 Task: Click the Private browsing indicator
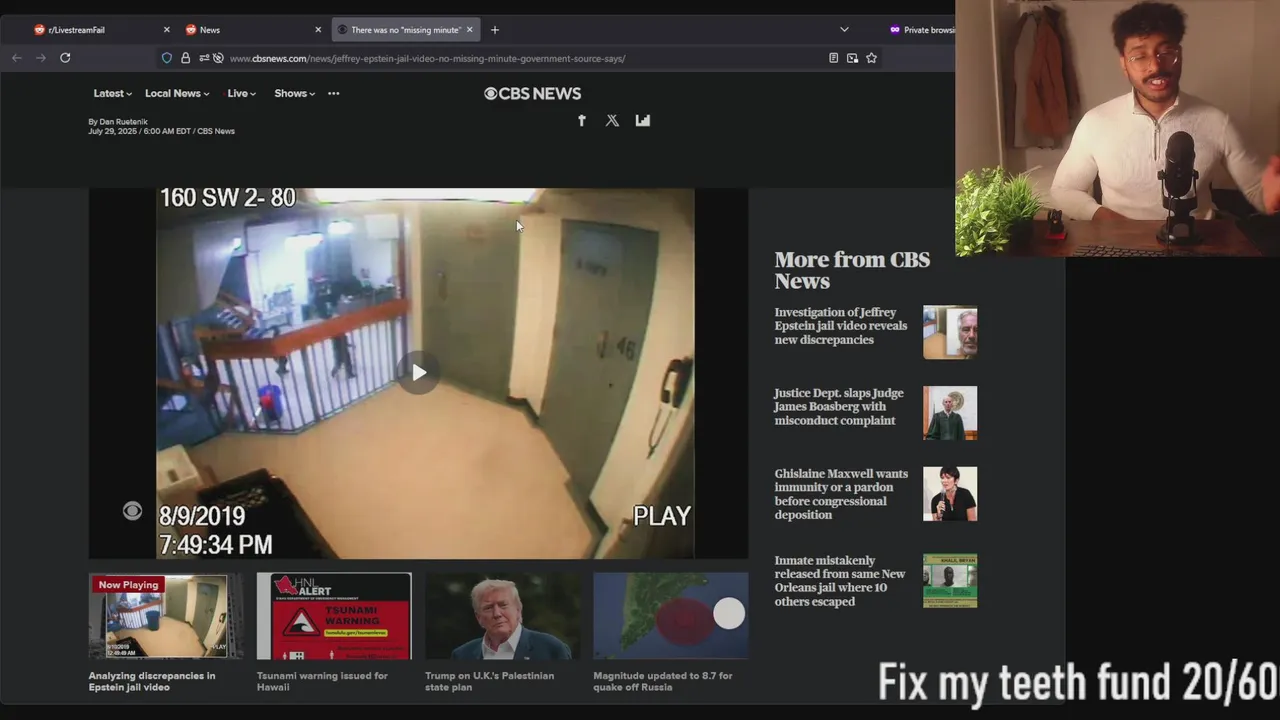[922, 30]
